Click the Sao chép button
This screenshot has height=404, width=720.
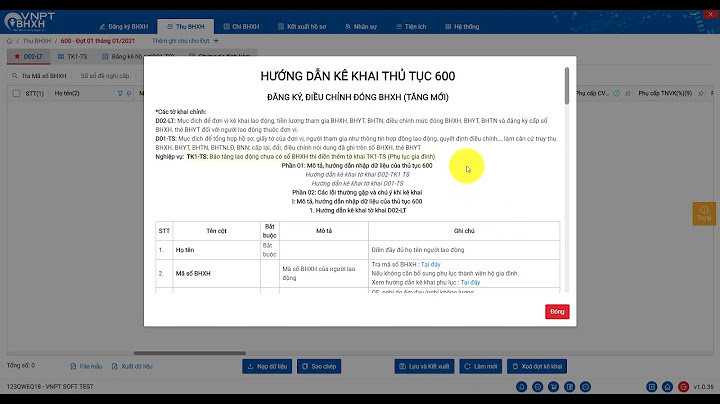tap(319, 366)
